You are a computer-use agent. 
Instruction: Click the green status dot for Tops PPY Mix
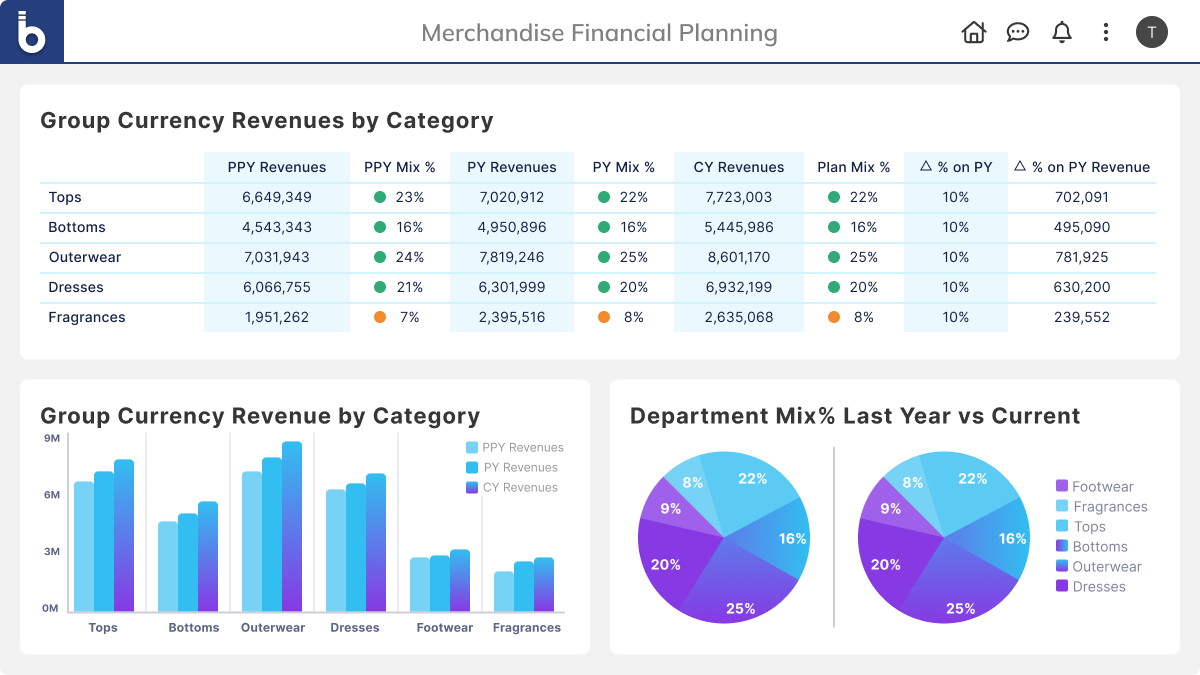[380, 197]
